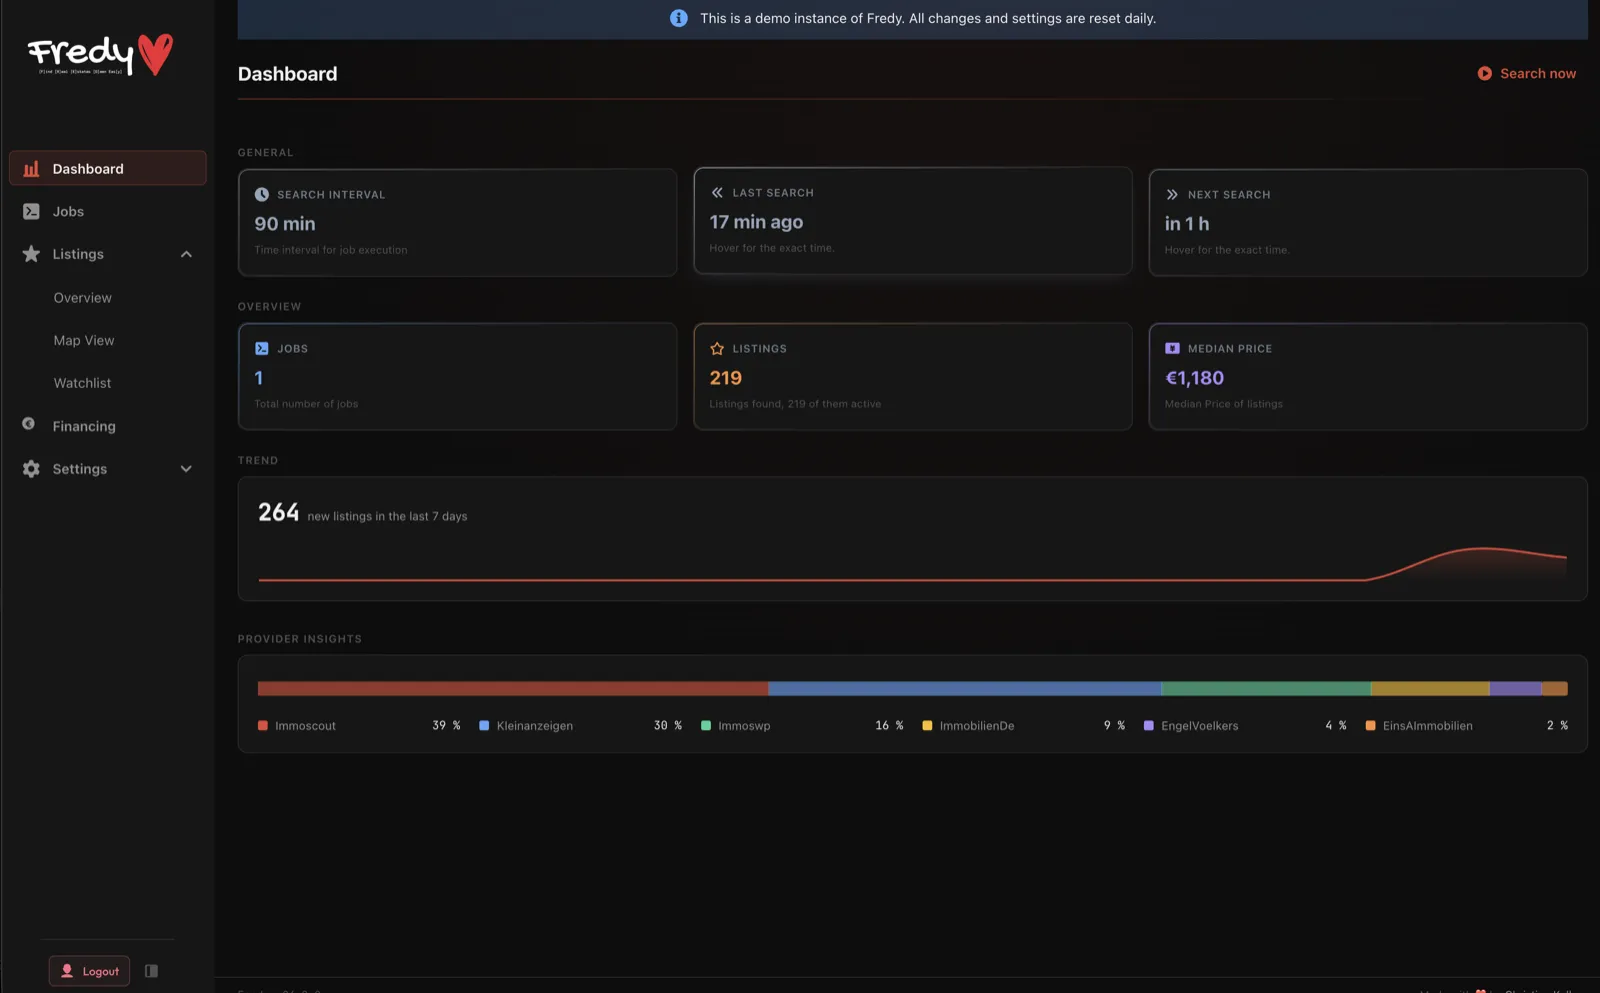The height and width of the screenshot is (993, 1600).
Task: Expand the Settings submenu chevron
Action: tap(186, 469)
